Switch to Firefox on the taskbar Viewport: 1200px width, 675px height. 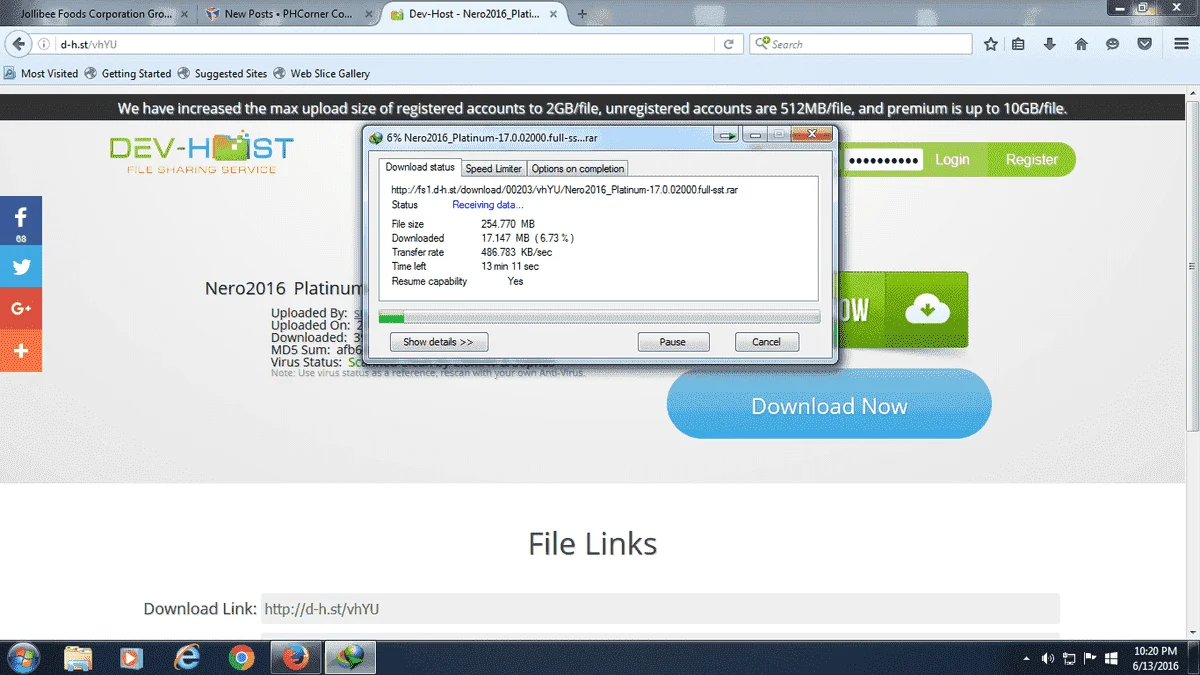[x=294, y=657]
